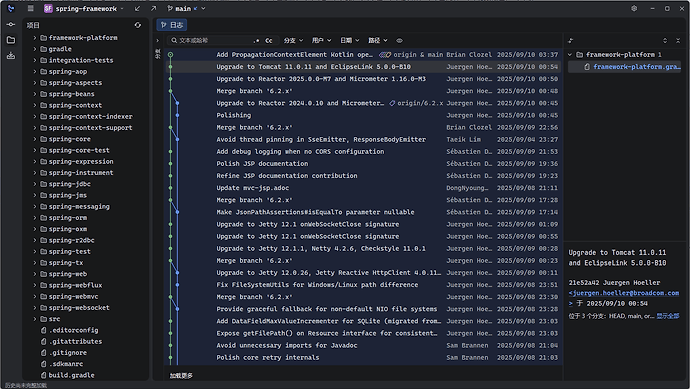The image size is (690, 389).
Task: Select commit 'Avoid unnecessary imports for Javadoc'
Action: tap(363, 345)
